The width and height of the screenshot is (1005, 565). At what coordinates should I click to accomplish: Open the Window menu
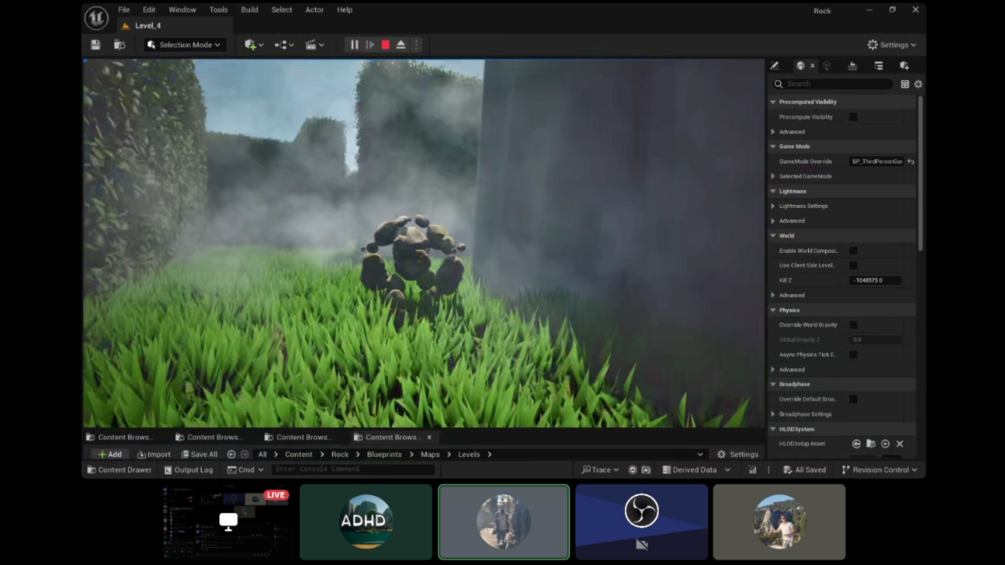(x=182, y=10)
